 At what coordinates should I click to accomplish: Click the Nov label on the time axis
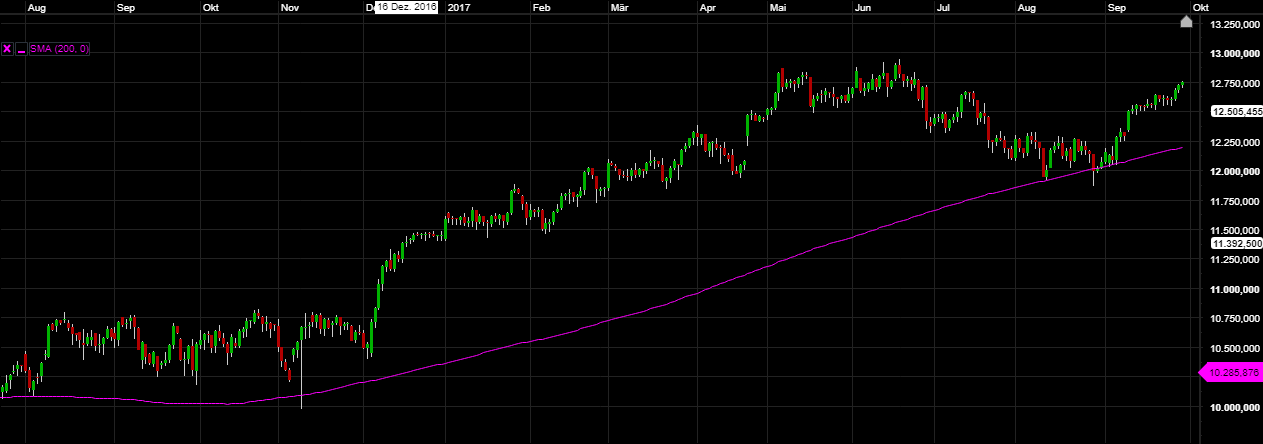coord(290,8)
